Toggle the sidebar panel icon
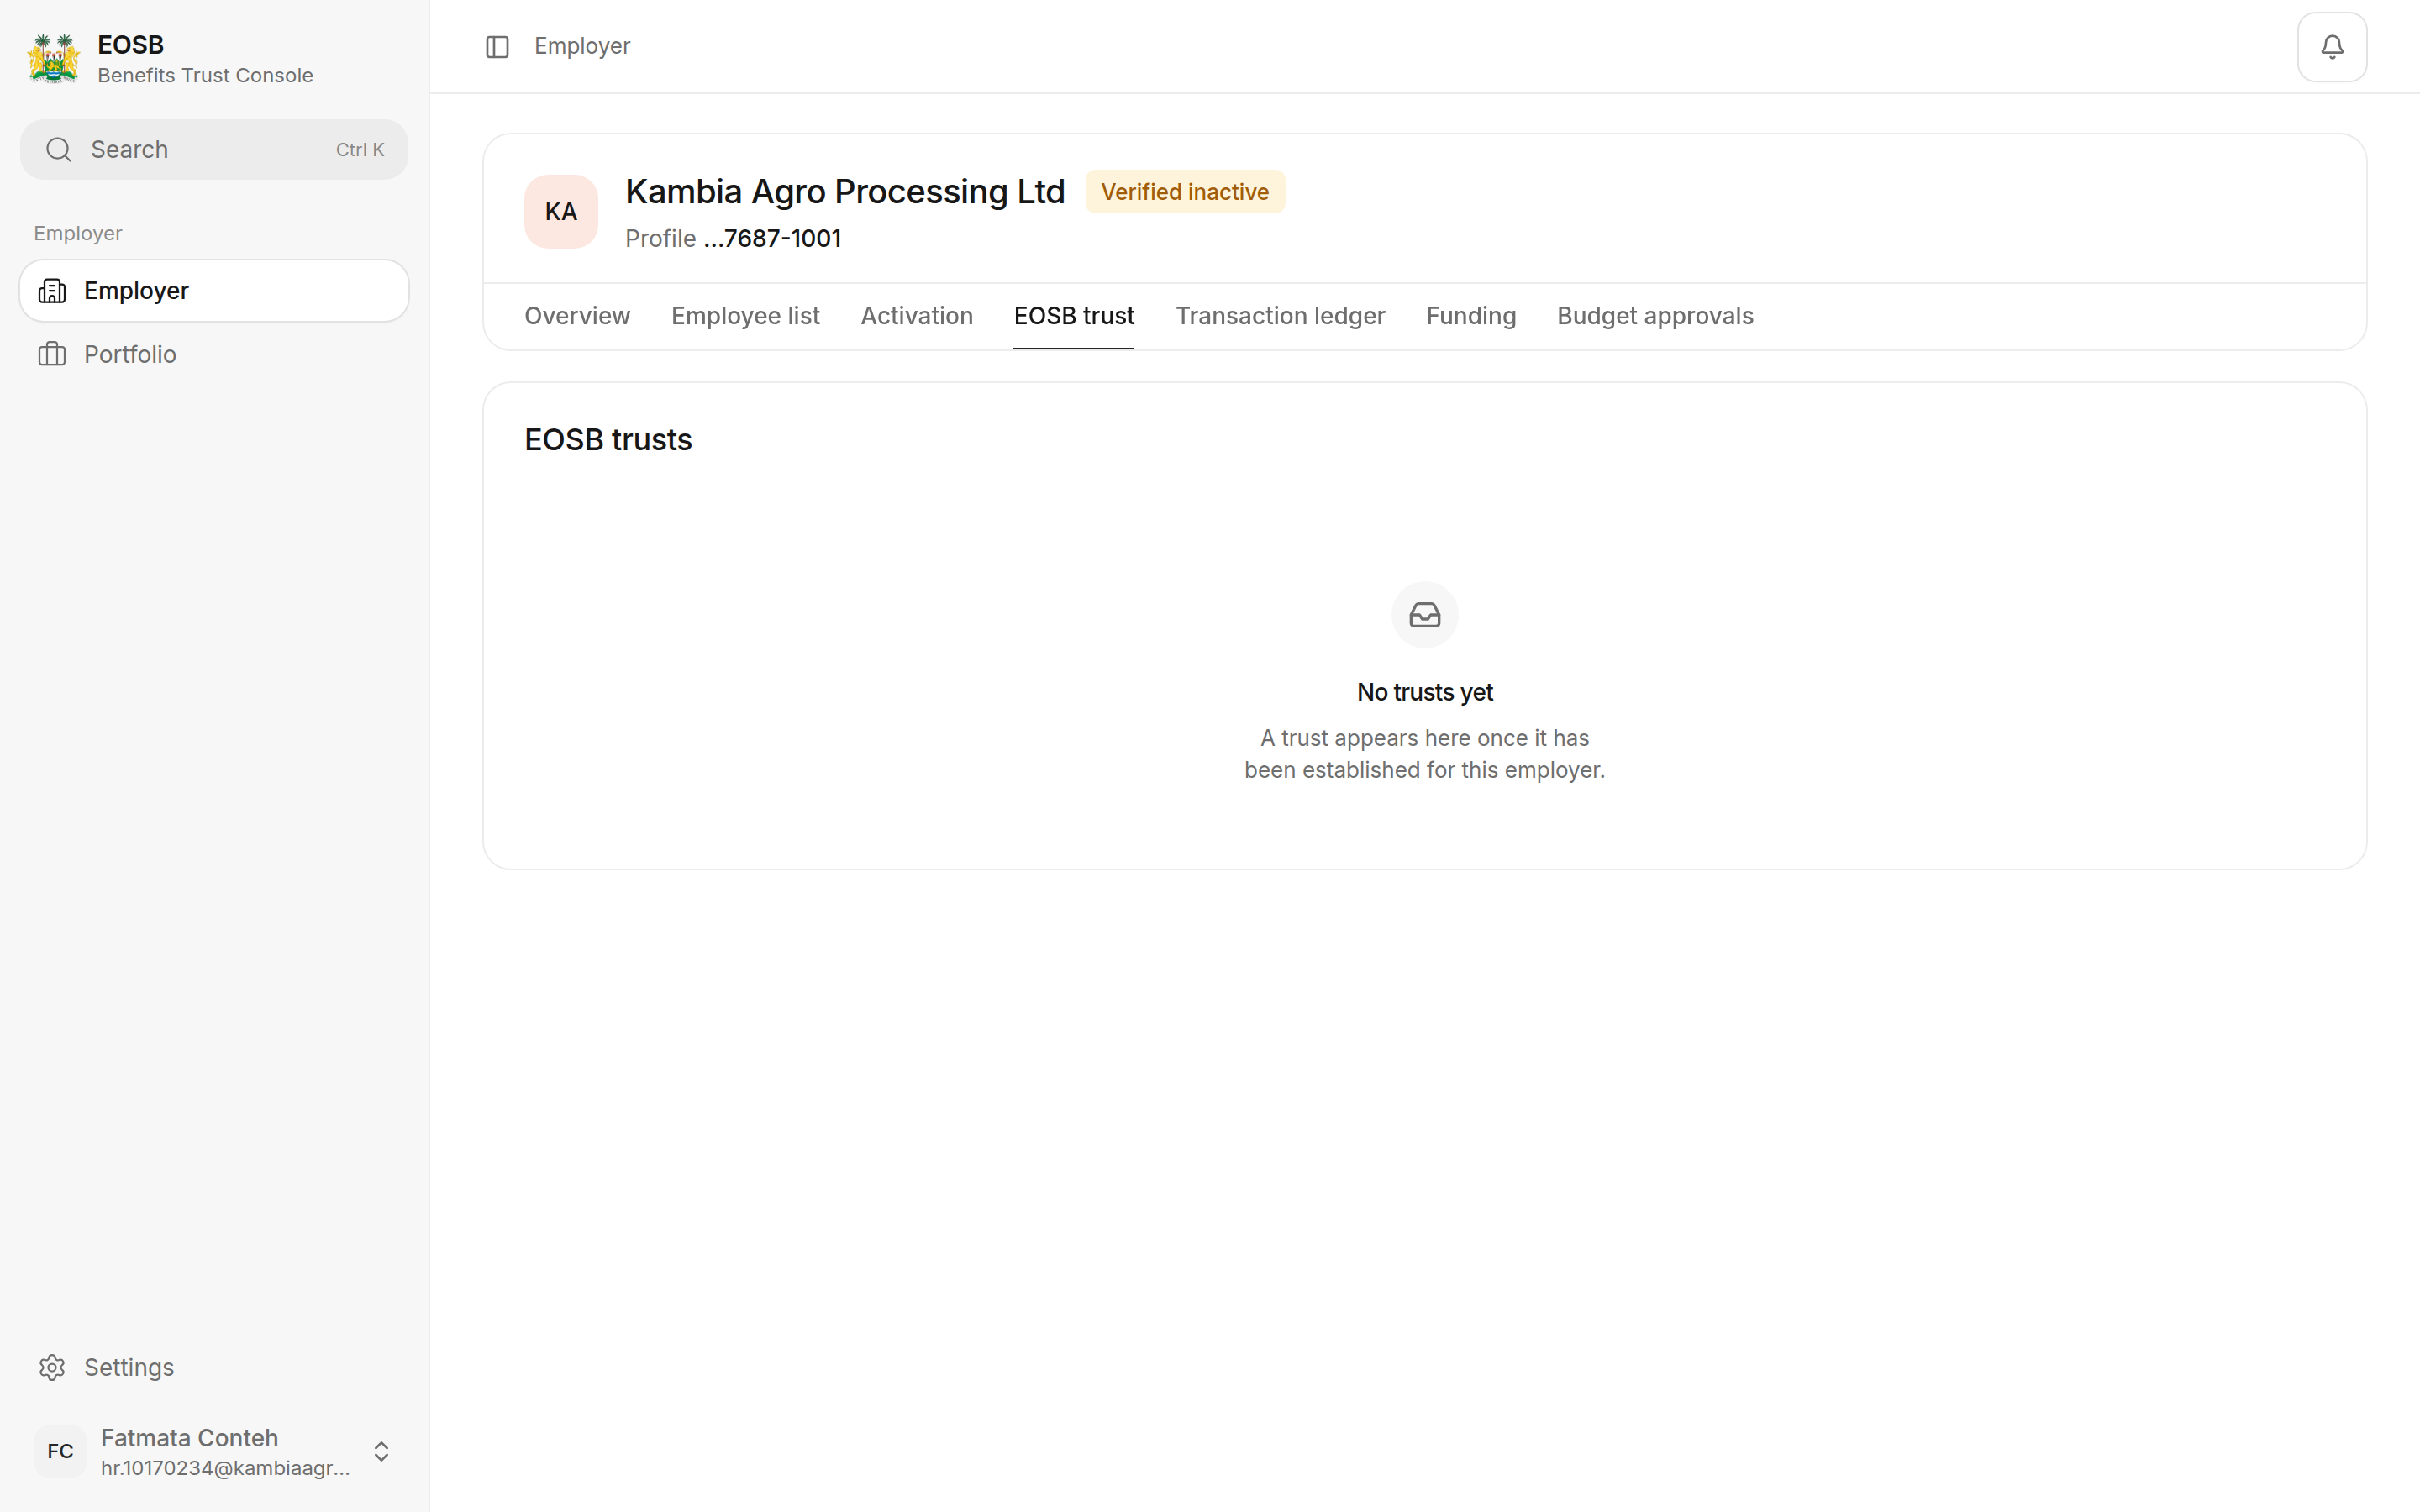The width and height of the screenshot is (2420, 1512). tap(497, 47)
